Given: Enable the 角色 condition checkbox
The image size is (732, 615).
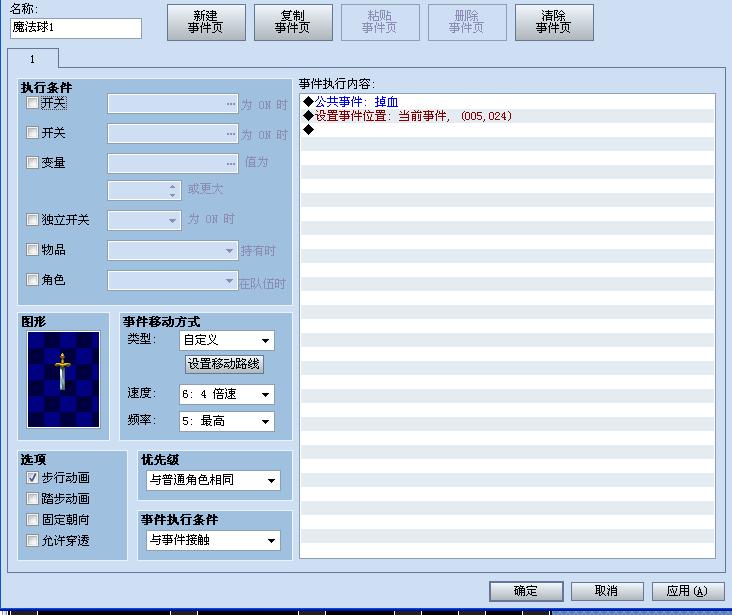Looking at the screenshot, I should [32, 280].
